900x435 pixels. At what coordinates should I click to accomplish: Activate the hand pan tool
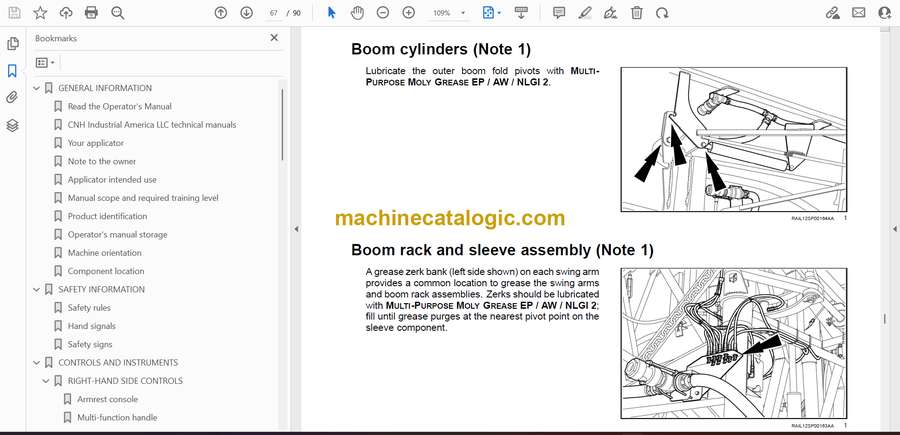click(x=358, y=13)
